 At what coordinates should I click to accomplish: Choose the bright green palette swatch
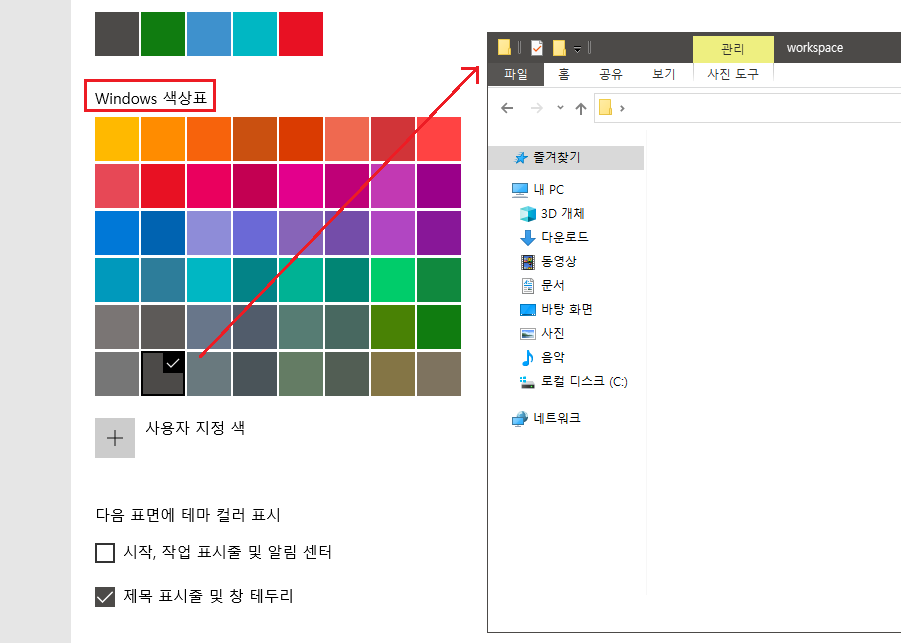393,280
